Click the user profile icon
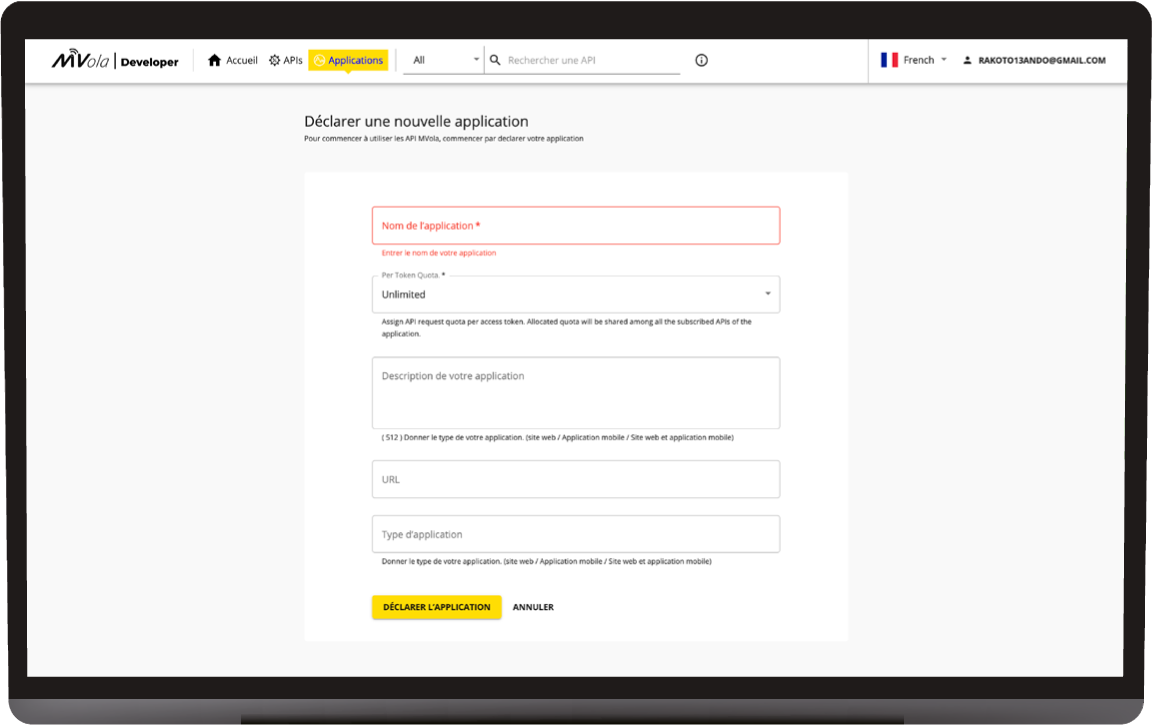 967,60
